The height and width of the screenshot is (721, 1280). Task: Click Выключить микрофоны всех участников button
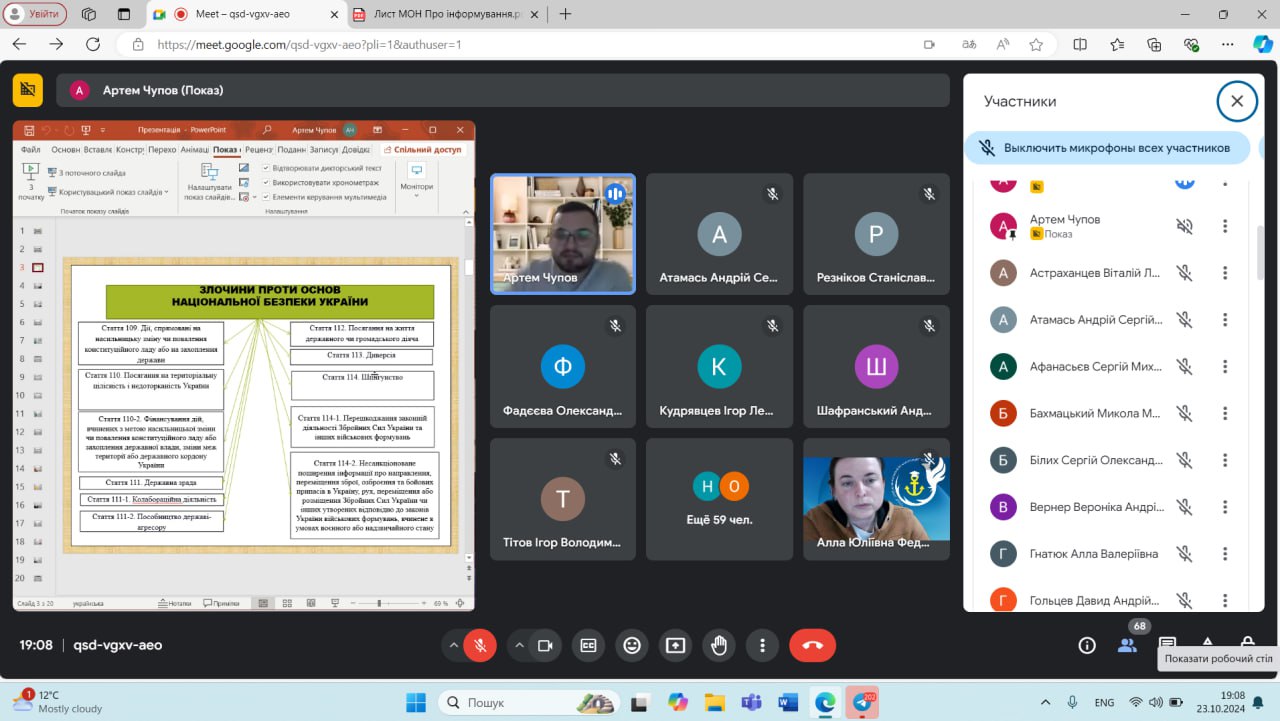click(1107, 148)
